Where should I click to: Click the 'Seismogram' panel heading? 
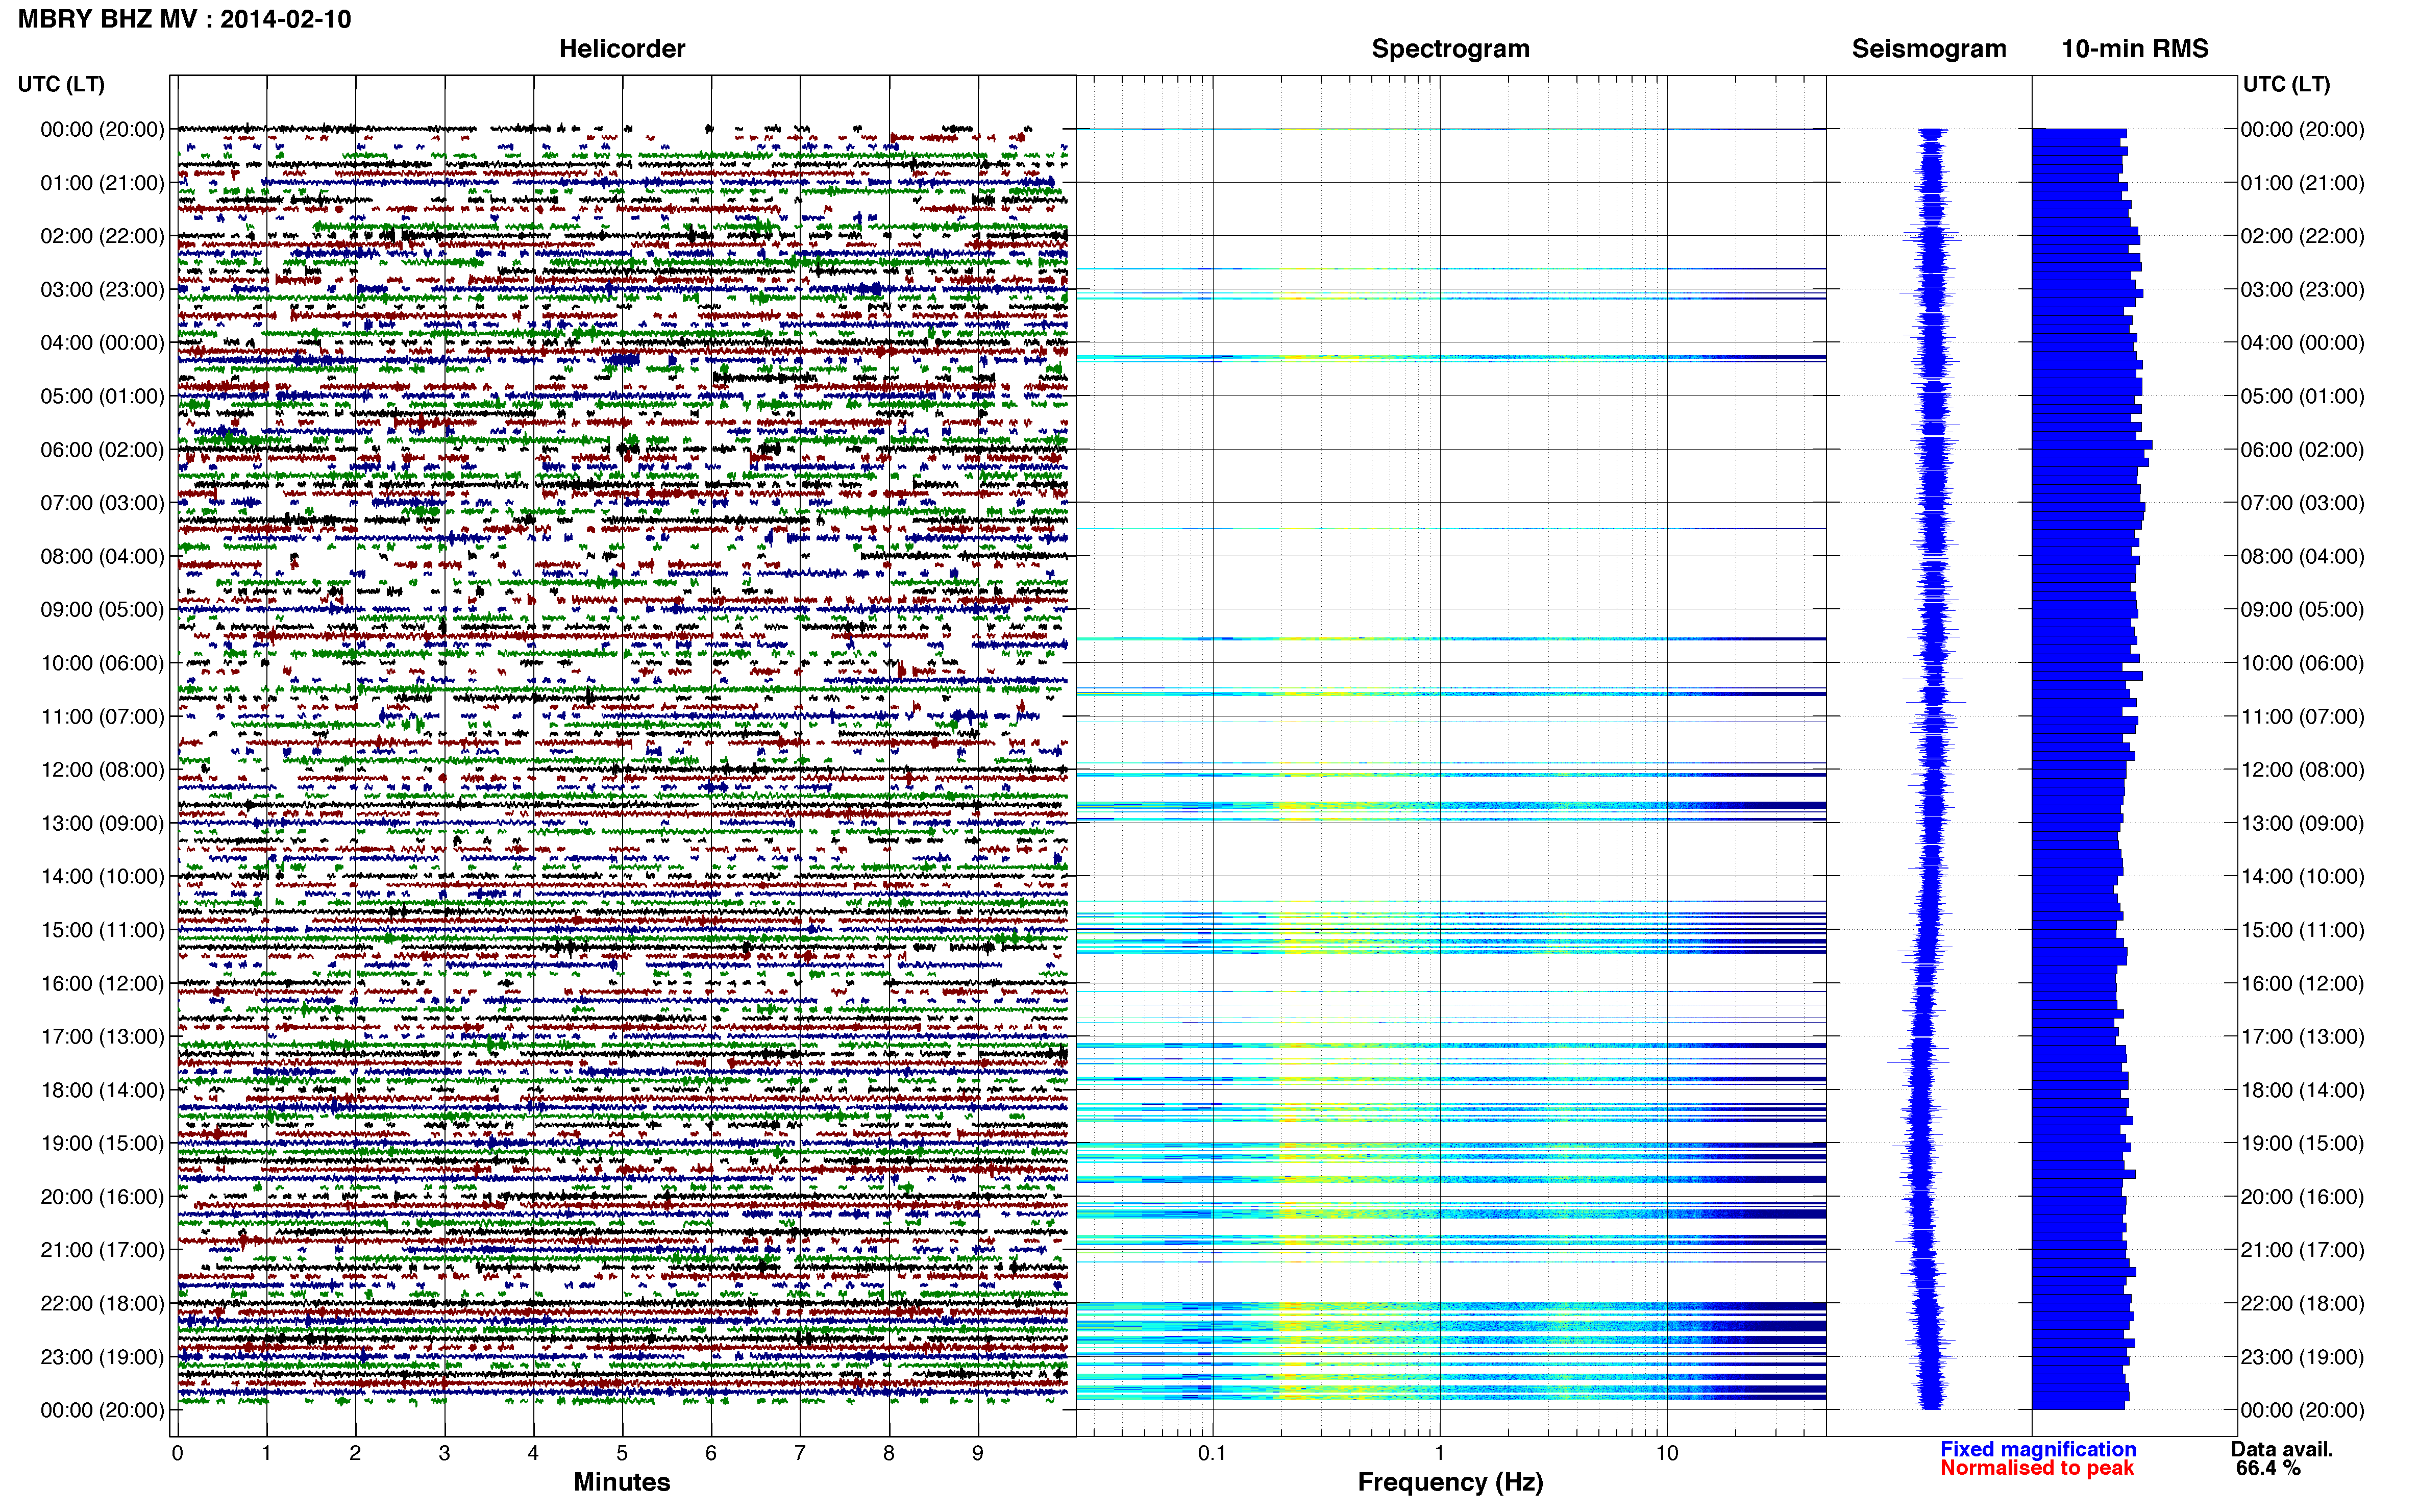(1929, 48)
